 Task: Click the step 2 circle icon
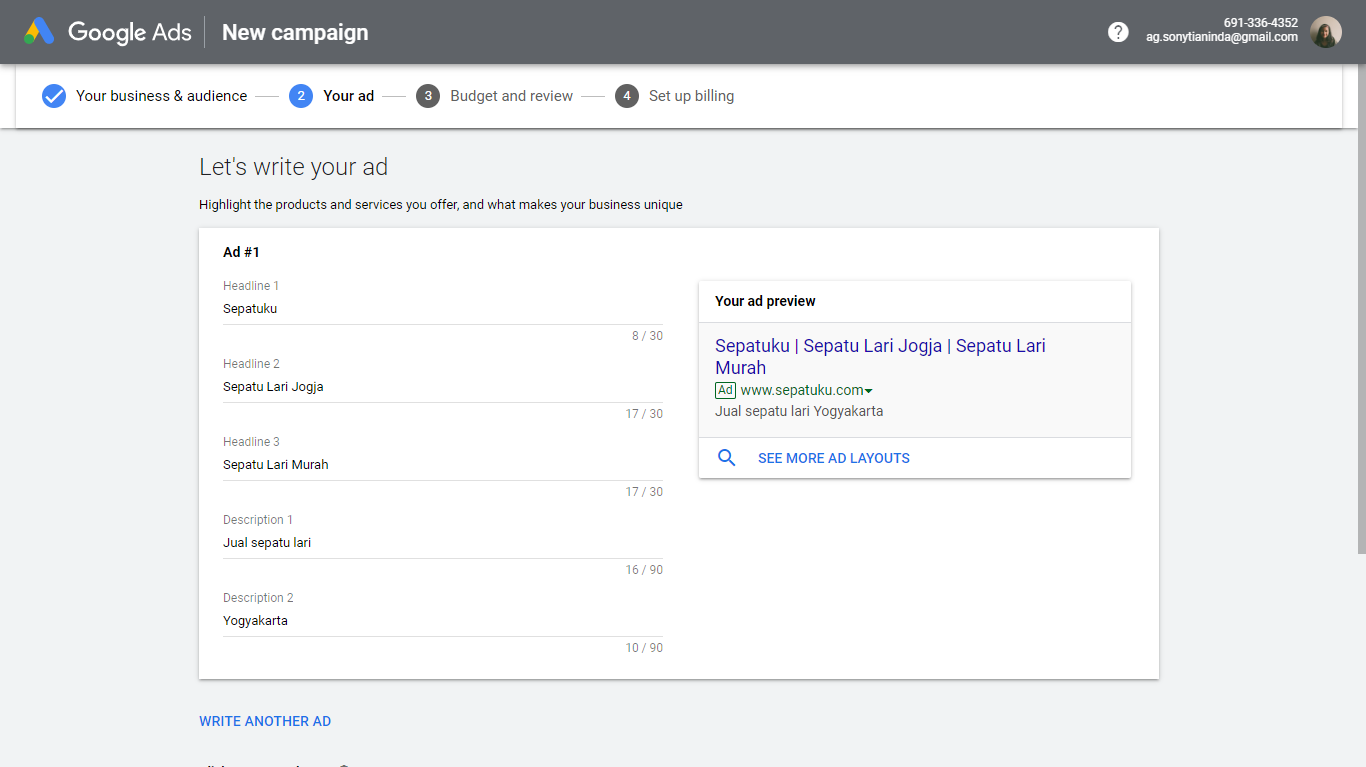301,96
